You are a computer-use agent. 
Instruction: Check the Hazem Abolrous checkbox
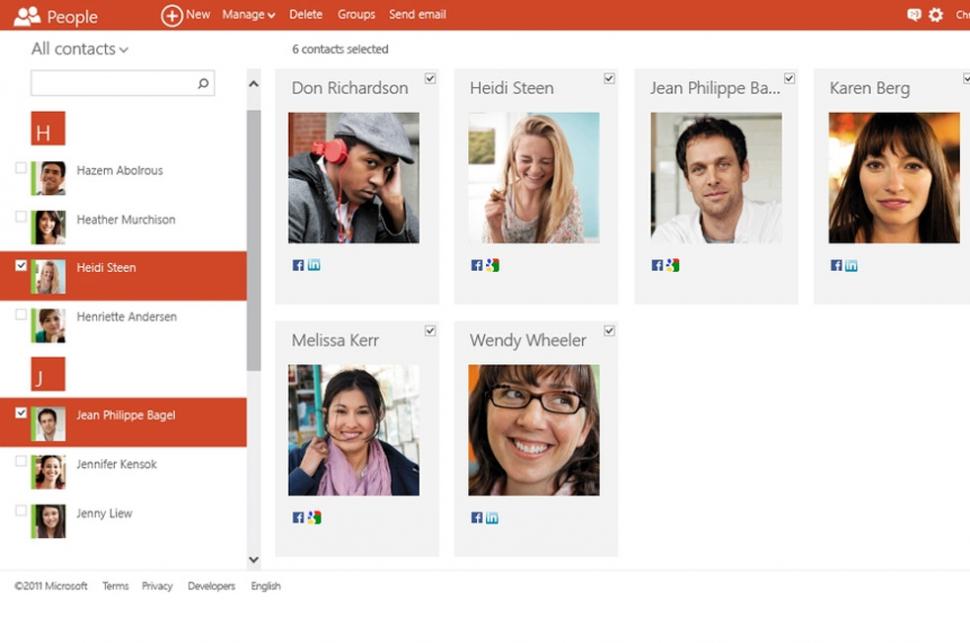(21, 168)
